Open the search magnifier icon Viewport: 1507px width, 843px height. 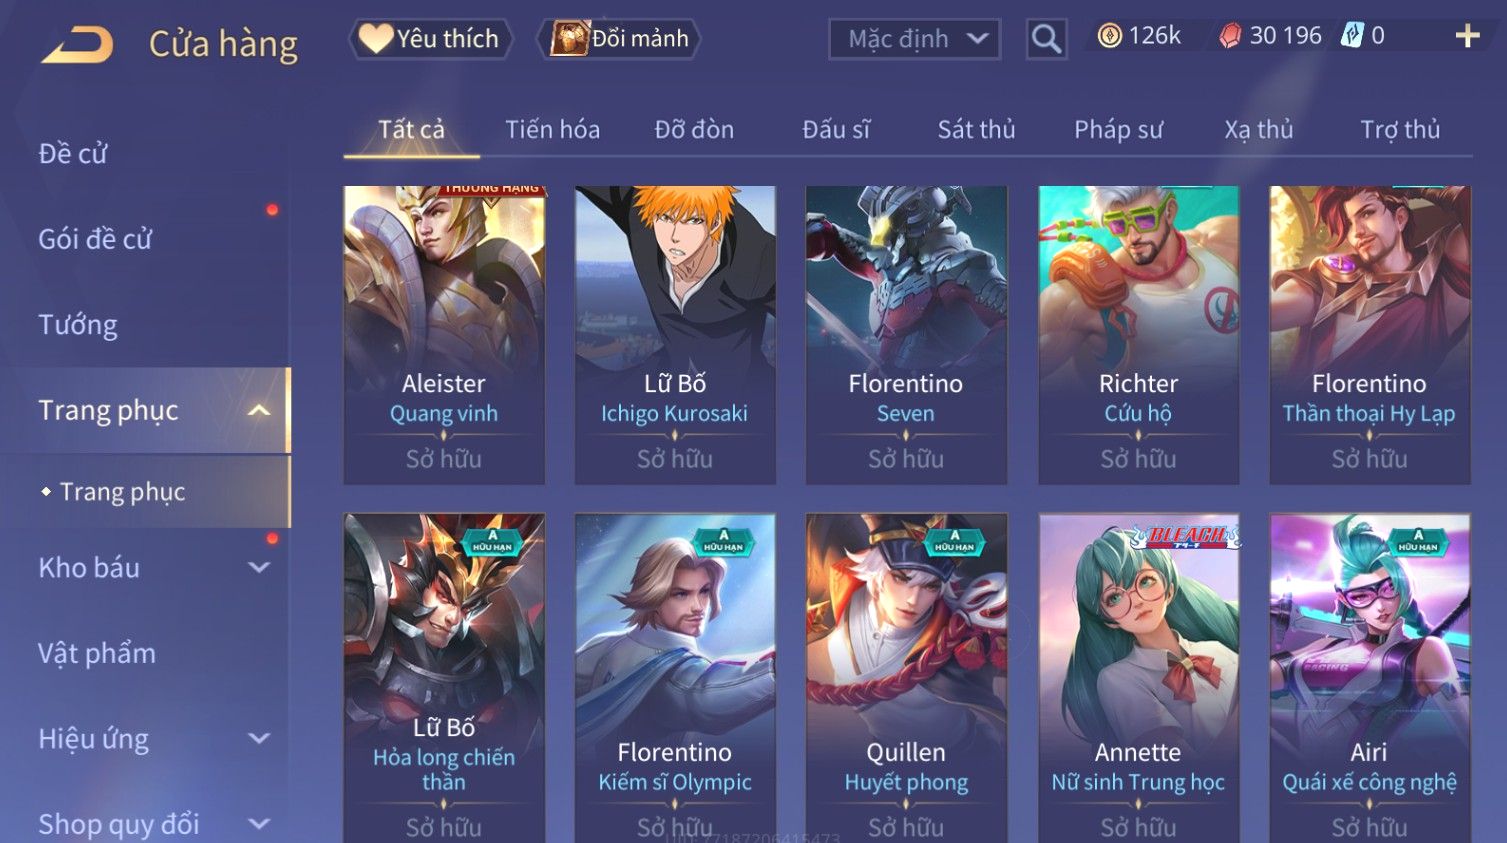tap(1046, 39)
